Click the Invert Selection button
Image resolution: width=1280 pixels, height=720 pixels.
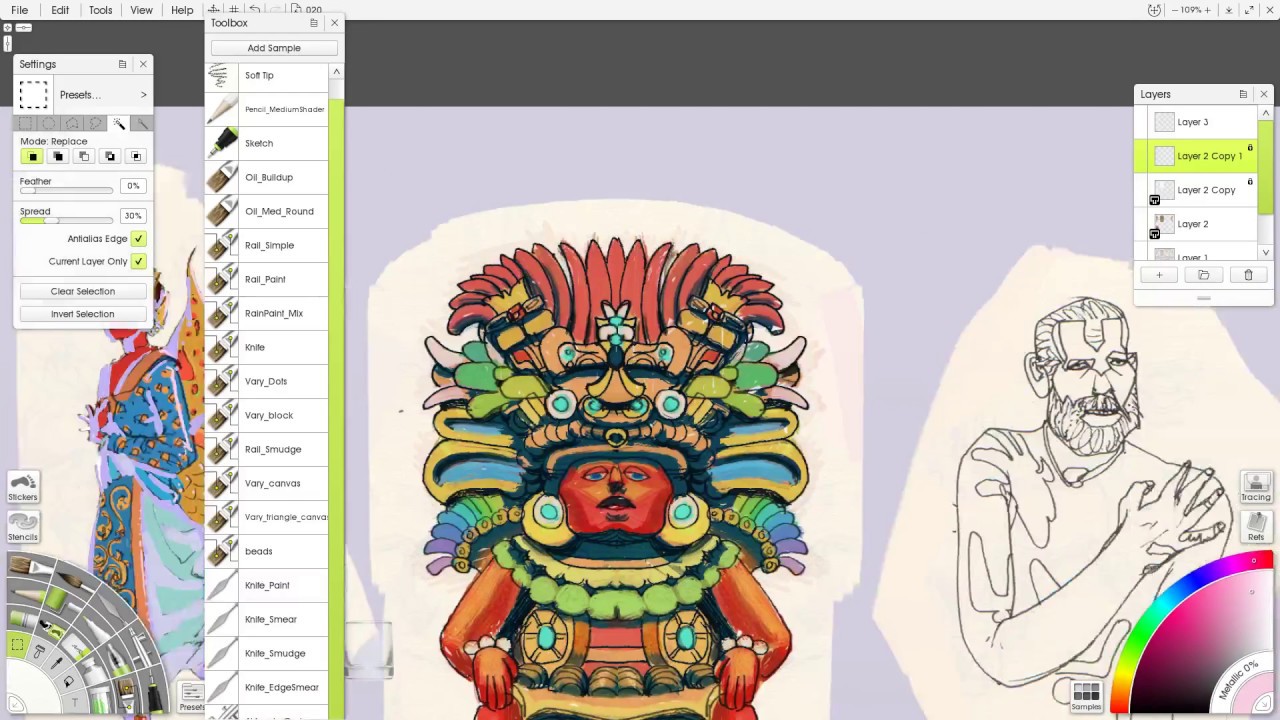pyautogui.click(x=83, y=314)
